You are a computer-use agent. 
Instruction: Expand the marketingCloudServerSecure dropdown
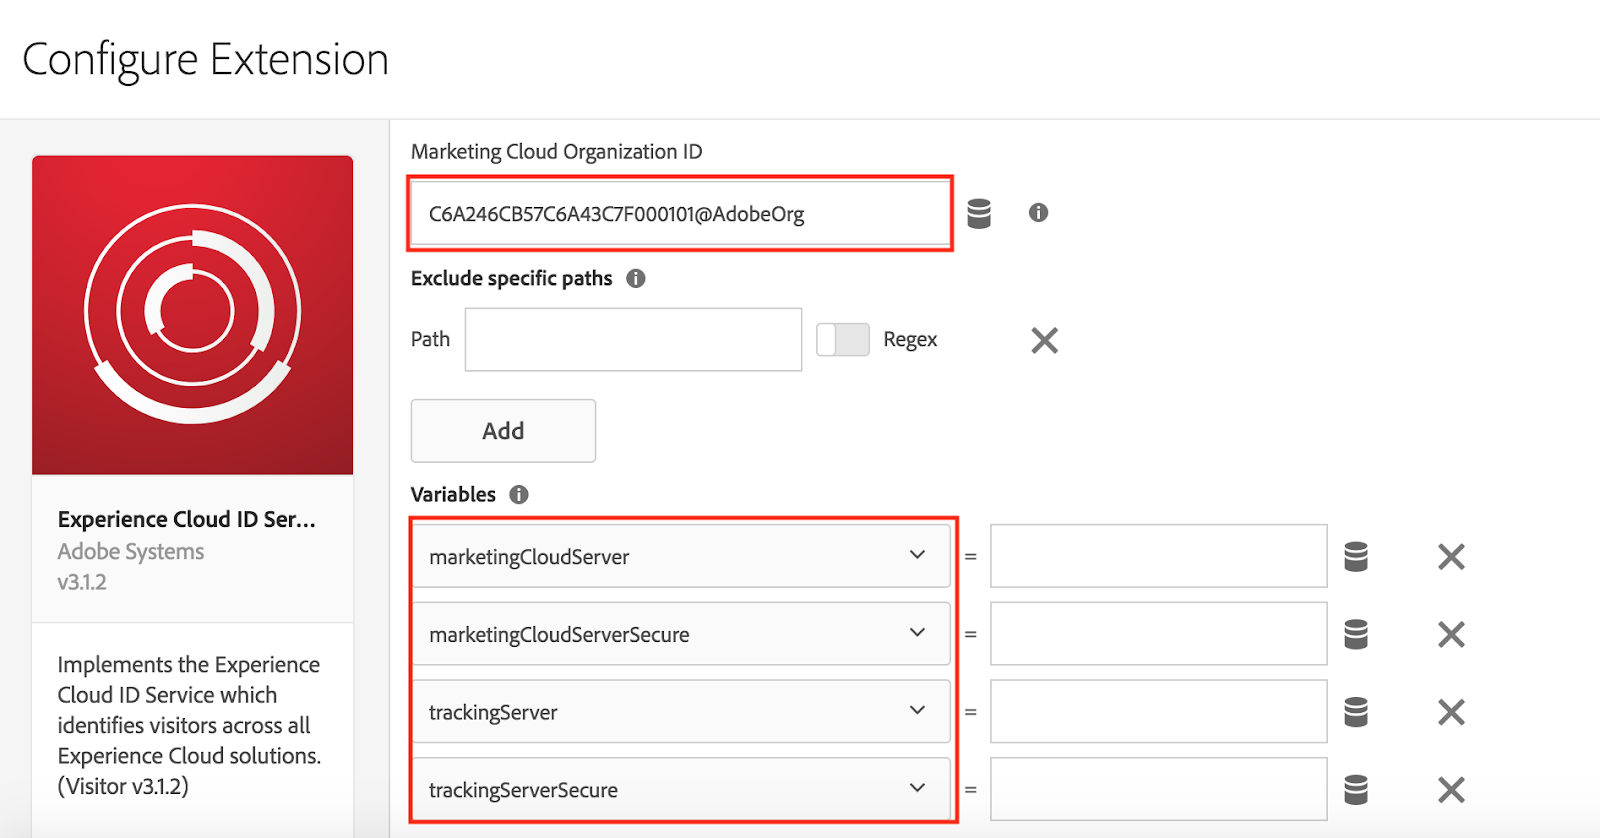(x=681, y=634)
